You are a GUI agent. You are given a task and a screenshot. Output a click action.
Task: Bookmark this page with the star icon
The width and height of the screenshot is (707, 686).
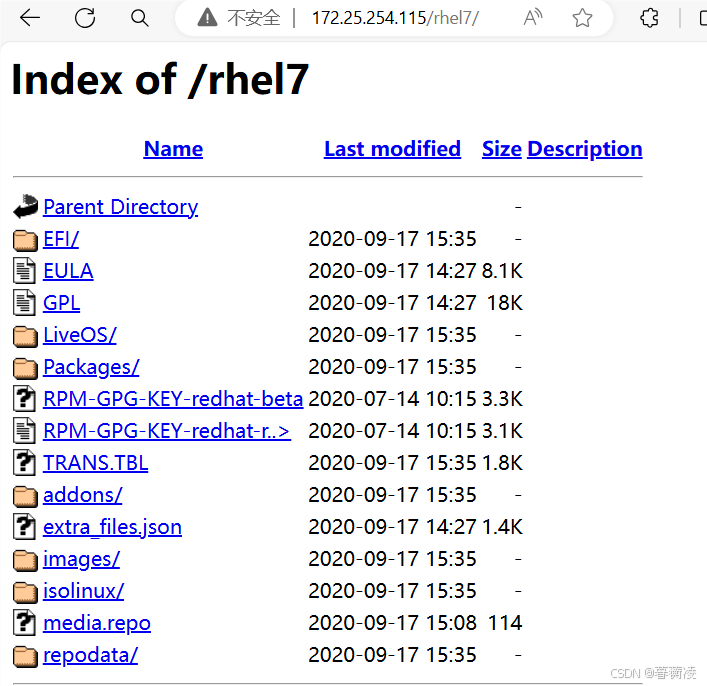tap(582, 18)
